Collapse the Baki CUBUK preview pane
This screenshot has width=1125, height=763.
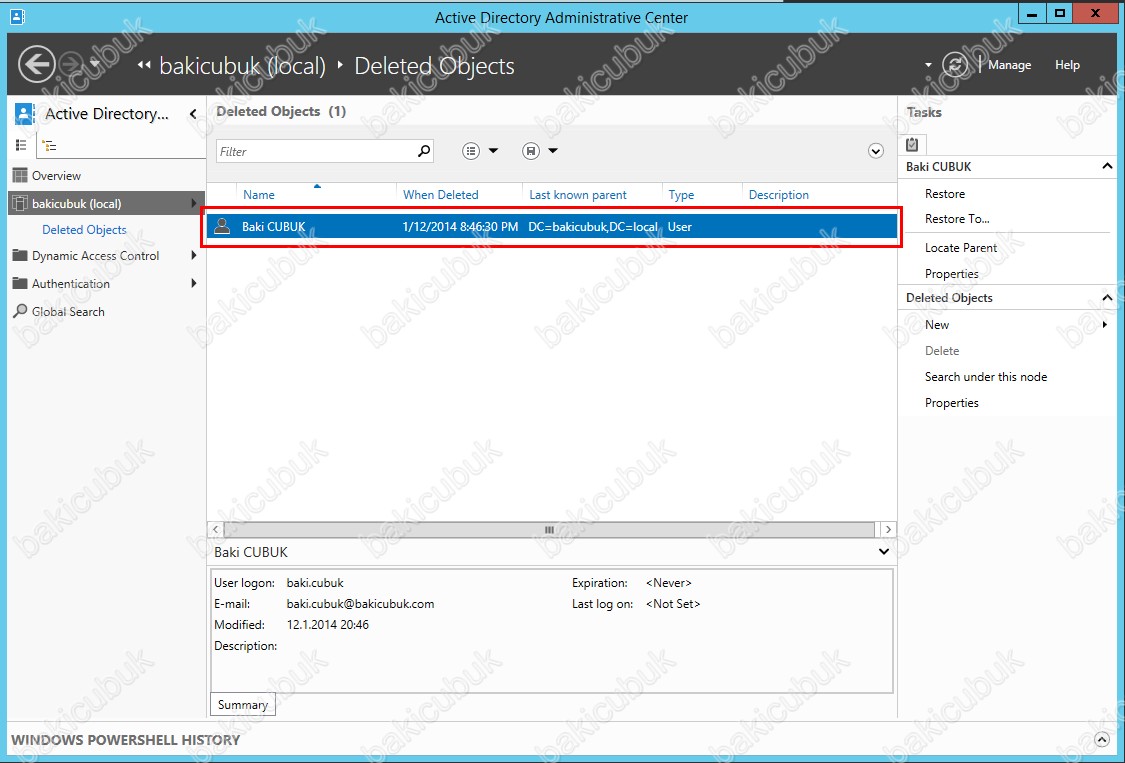[x=883, y=552]
